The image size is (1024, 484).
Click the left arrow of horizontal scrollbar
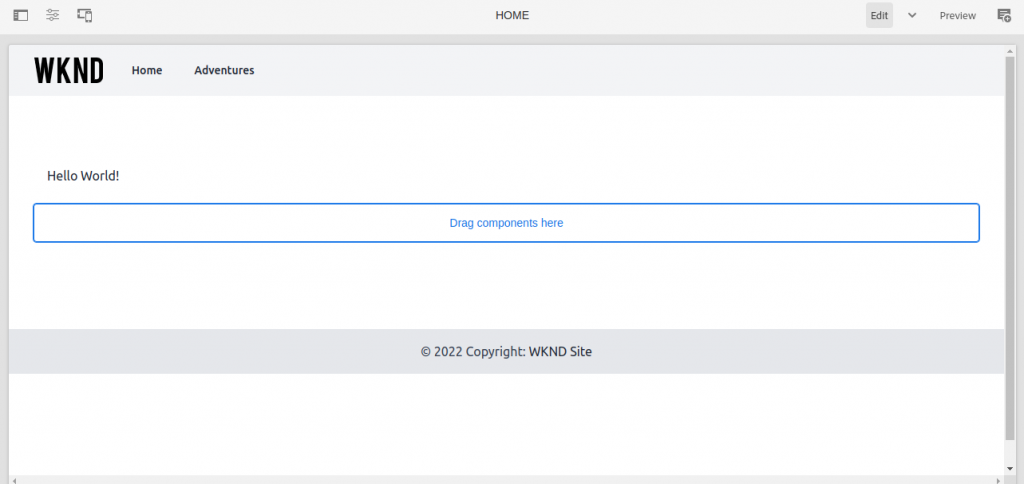pyautogui.click(x=14, y=480)
